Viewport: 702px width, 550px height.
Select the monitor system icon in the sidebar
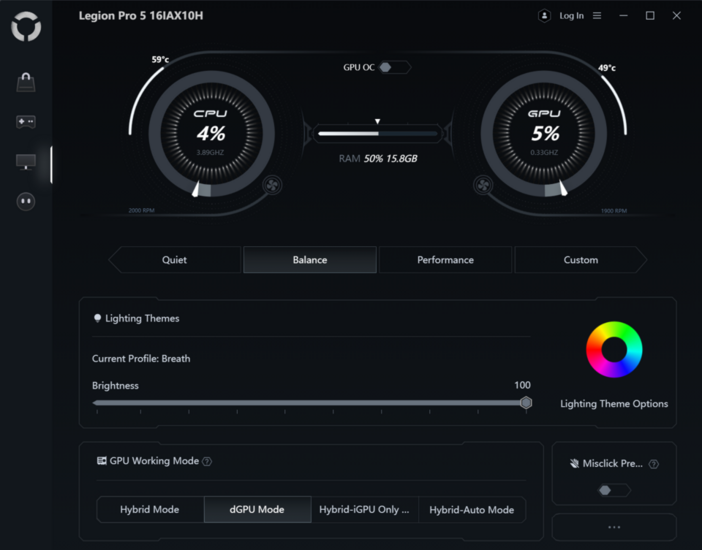point(26,162)
